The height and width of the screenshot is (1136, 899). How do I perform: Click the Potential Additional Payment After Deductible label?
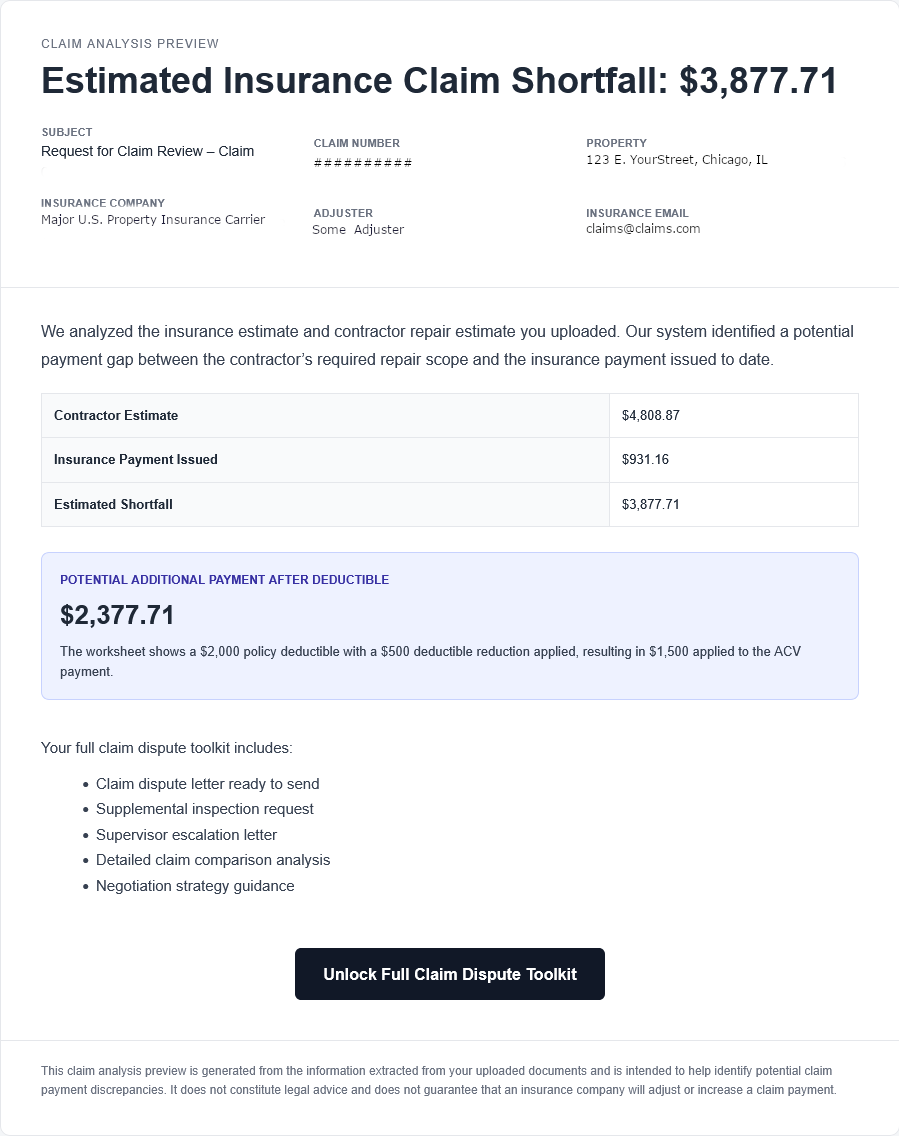click(x=224, y=580)
